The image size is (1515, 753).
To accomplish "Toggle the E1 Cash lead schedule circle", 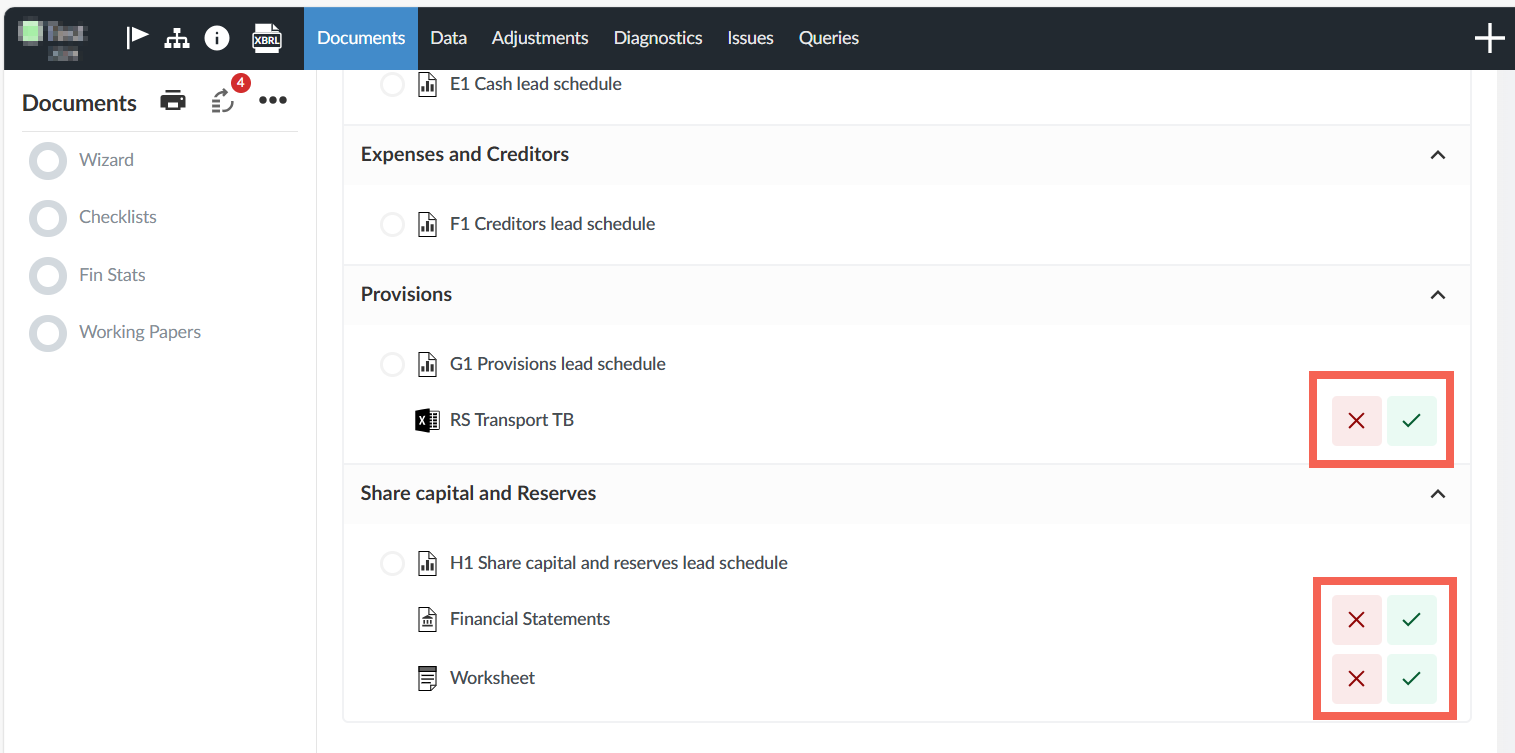I will pos(392,84).
